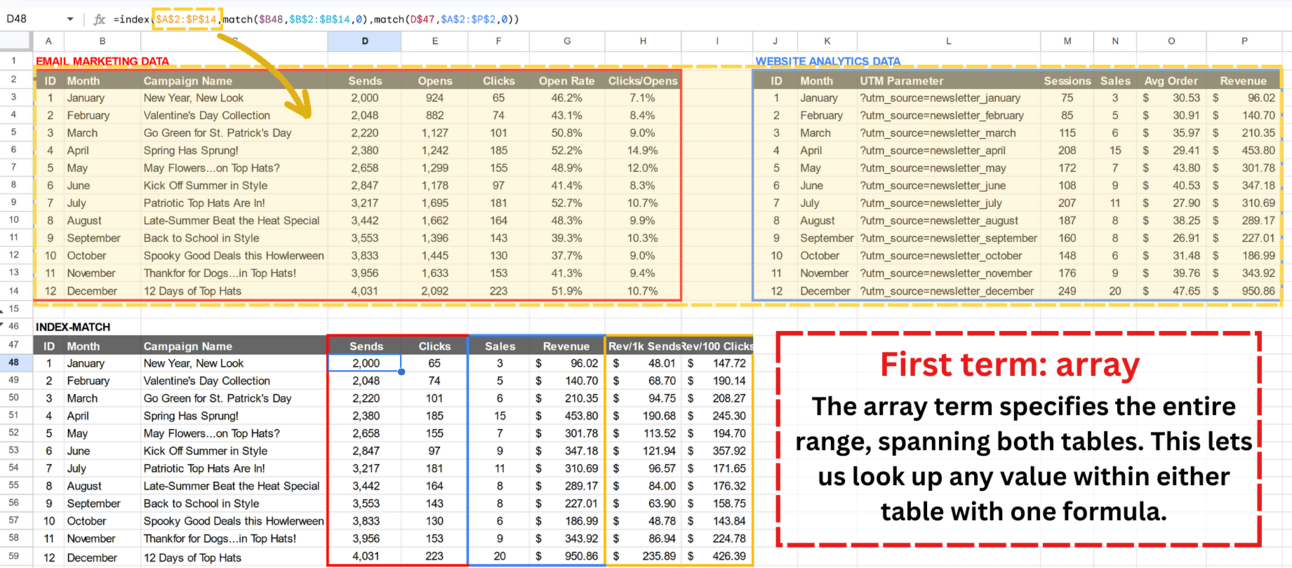Open the Name box dropdown arrow

point(70,19)
